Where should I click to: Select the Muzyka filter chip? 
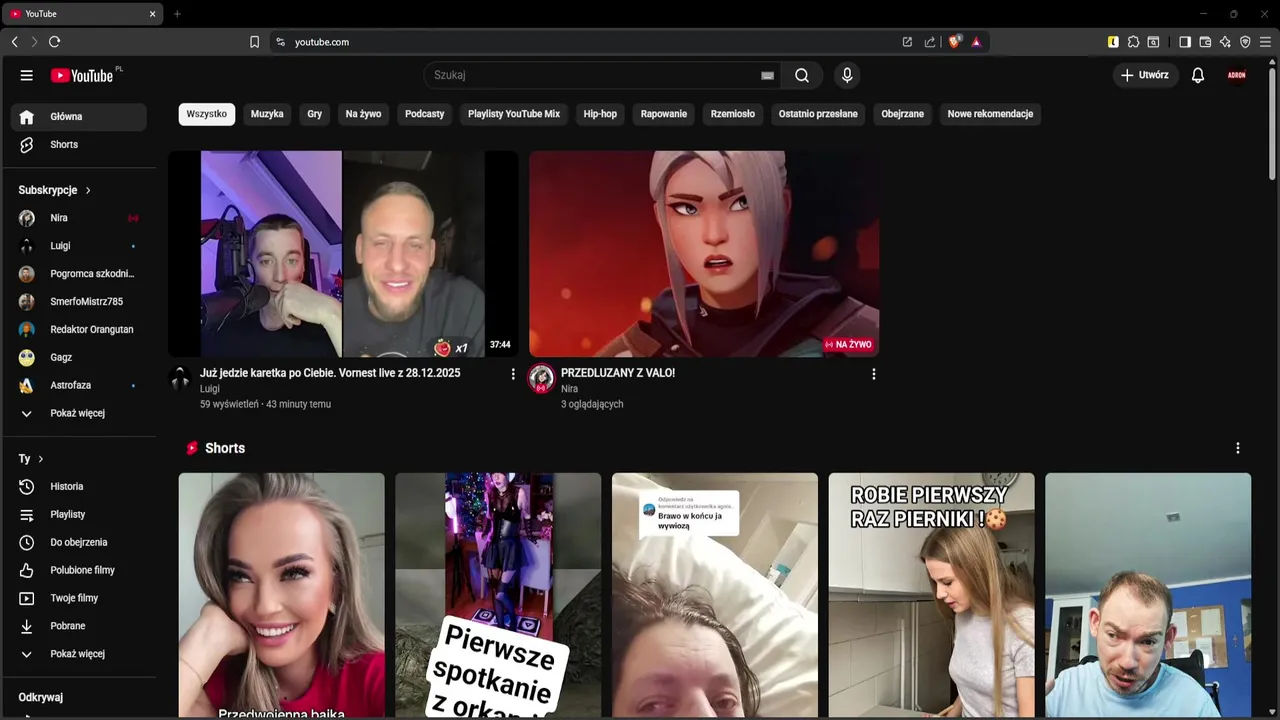267,114
